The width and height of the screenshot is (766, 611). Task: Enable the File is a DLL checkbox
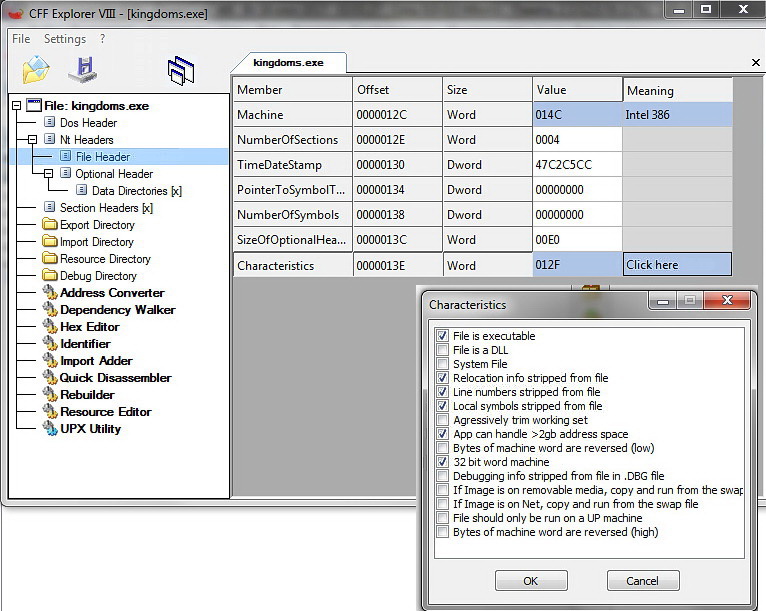coord(443,350)
